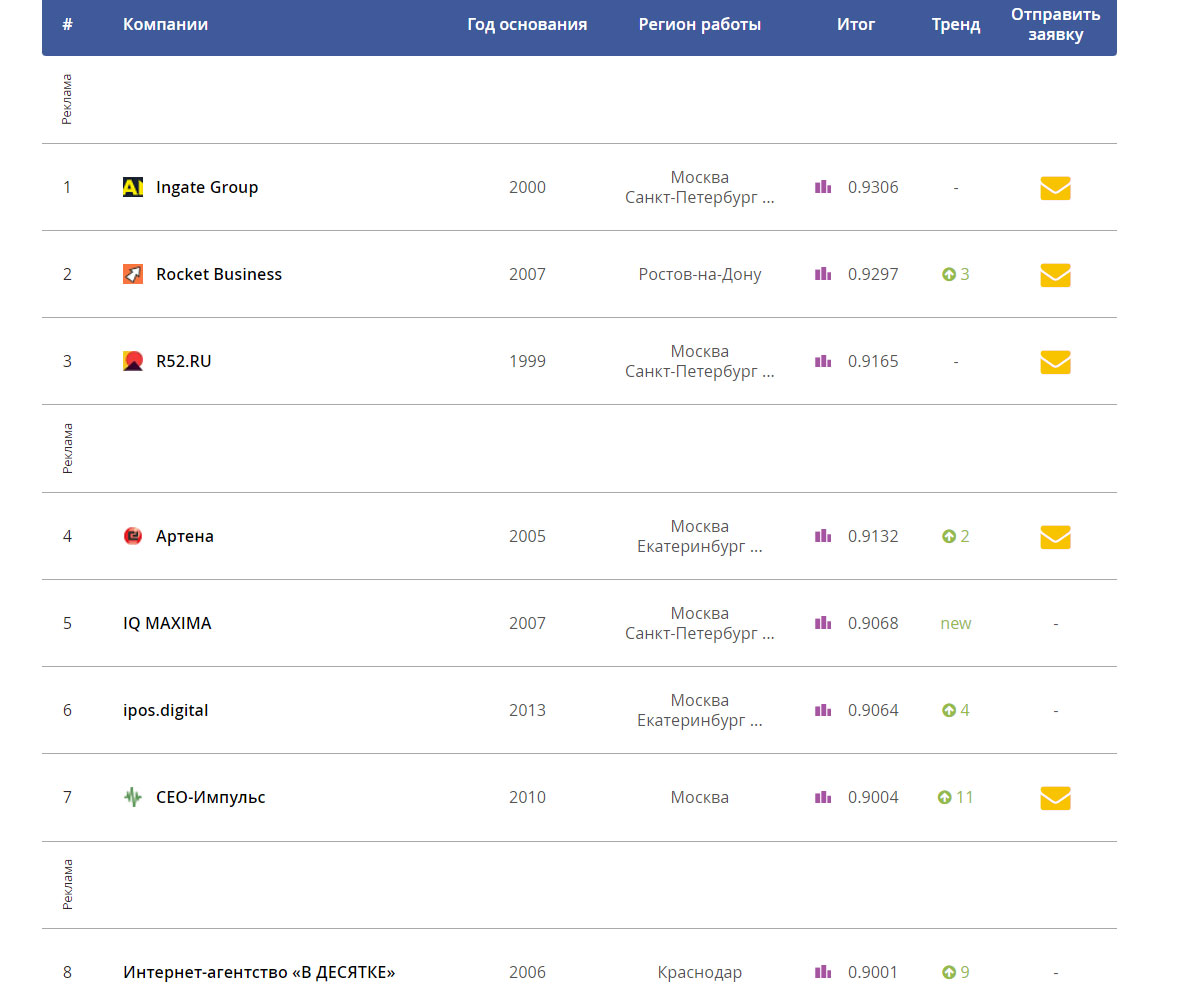Open the IQ MAXIMA score chart icon
This screenshot has height=1008, width=1179.
[x=823, y=623]
